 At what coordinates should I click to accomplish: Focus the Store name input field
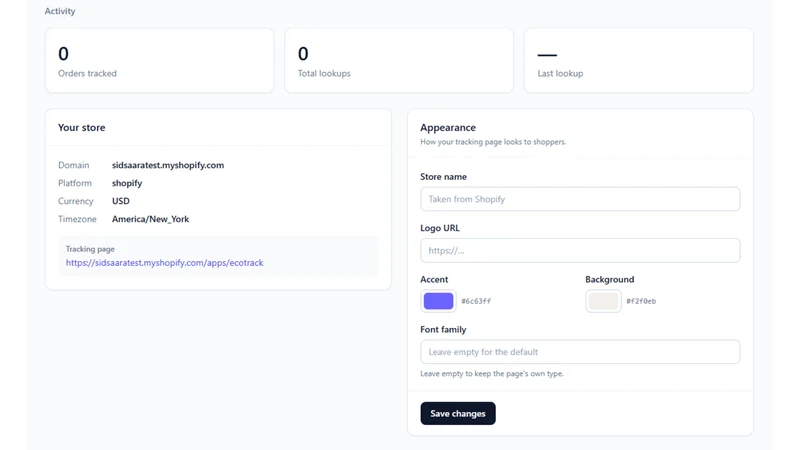(580, 199)
